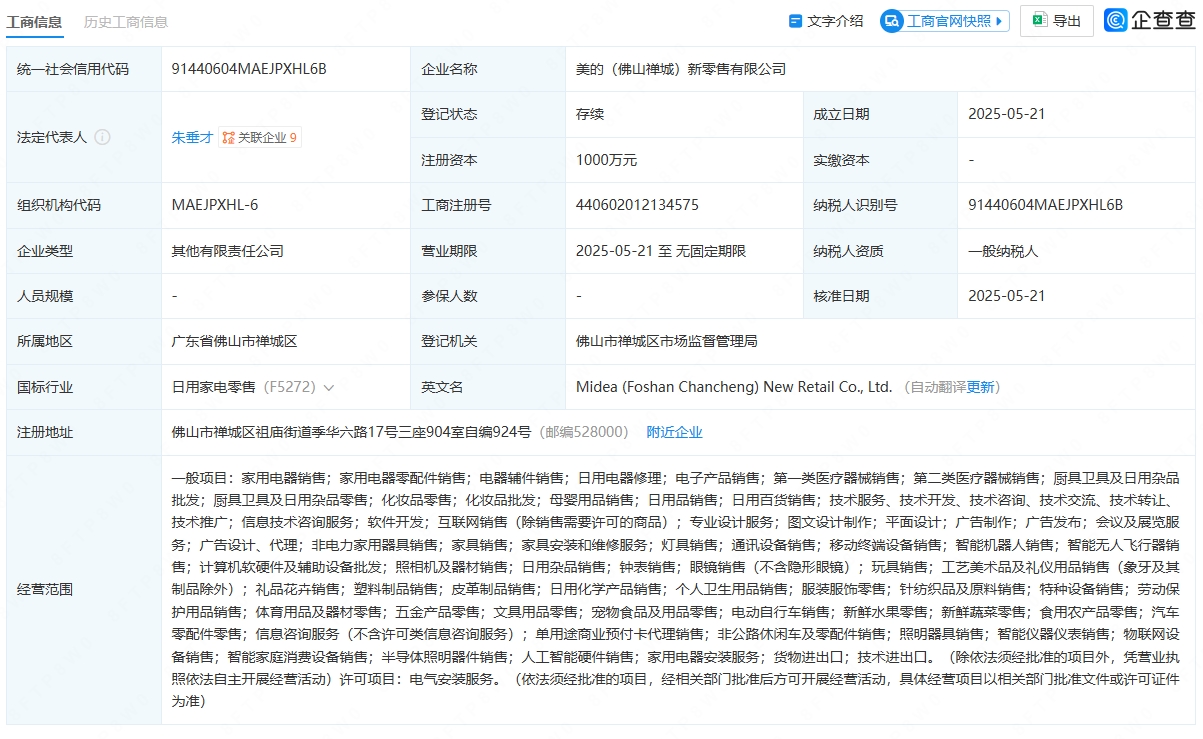Click the 核准日期 field label

coord(841,296)
